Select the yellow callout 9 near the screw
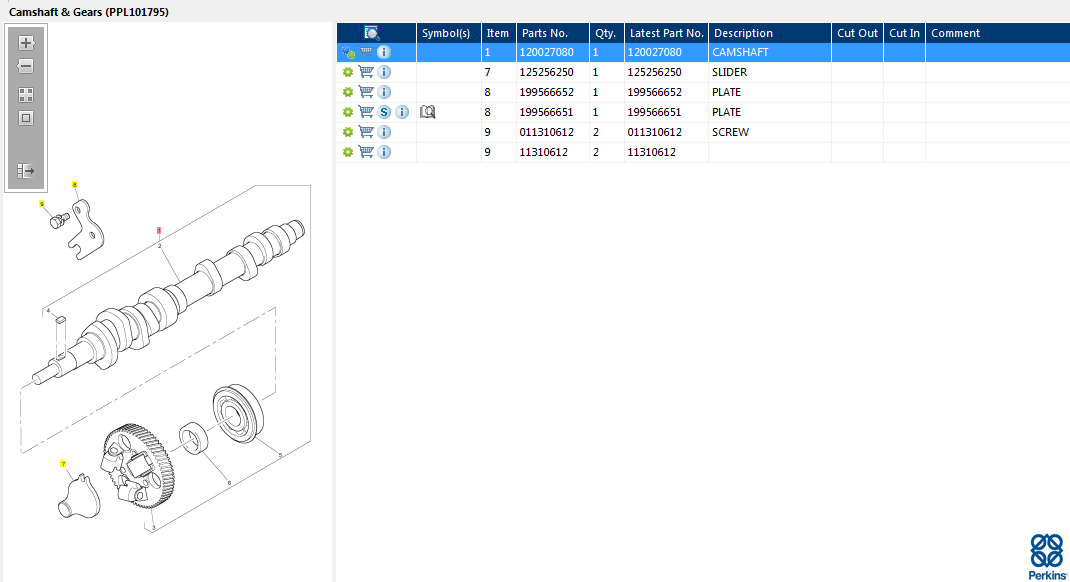The width and height of the screenshot is (1070, 582). tap(42, 204)
